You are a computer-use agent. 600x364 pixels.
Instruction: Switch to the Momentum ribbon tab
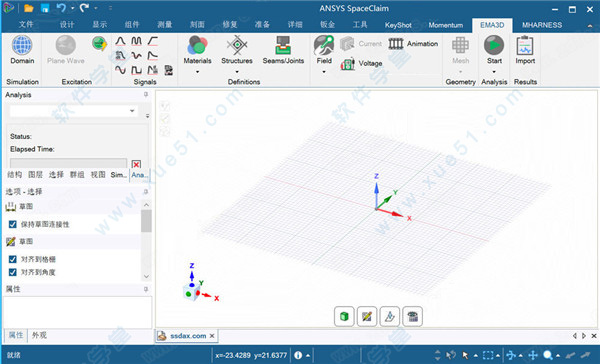coord(445,25)
